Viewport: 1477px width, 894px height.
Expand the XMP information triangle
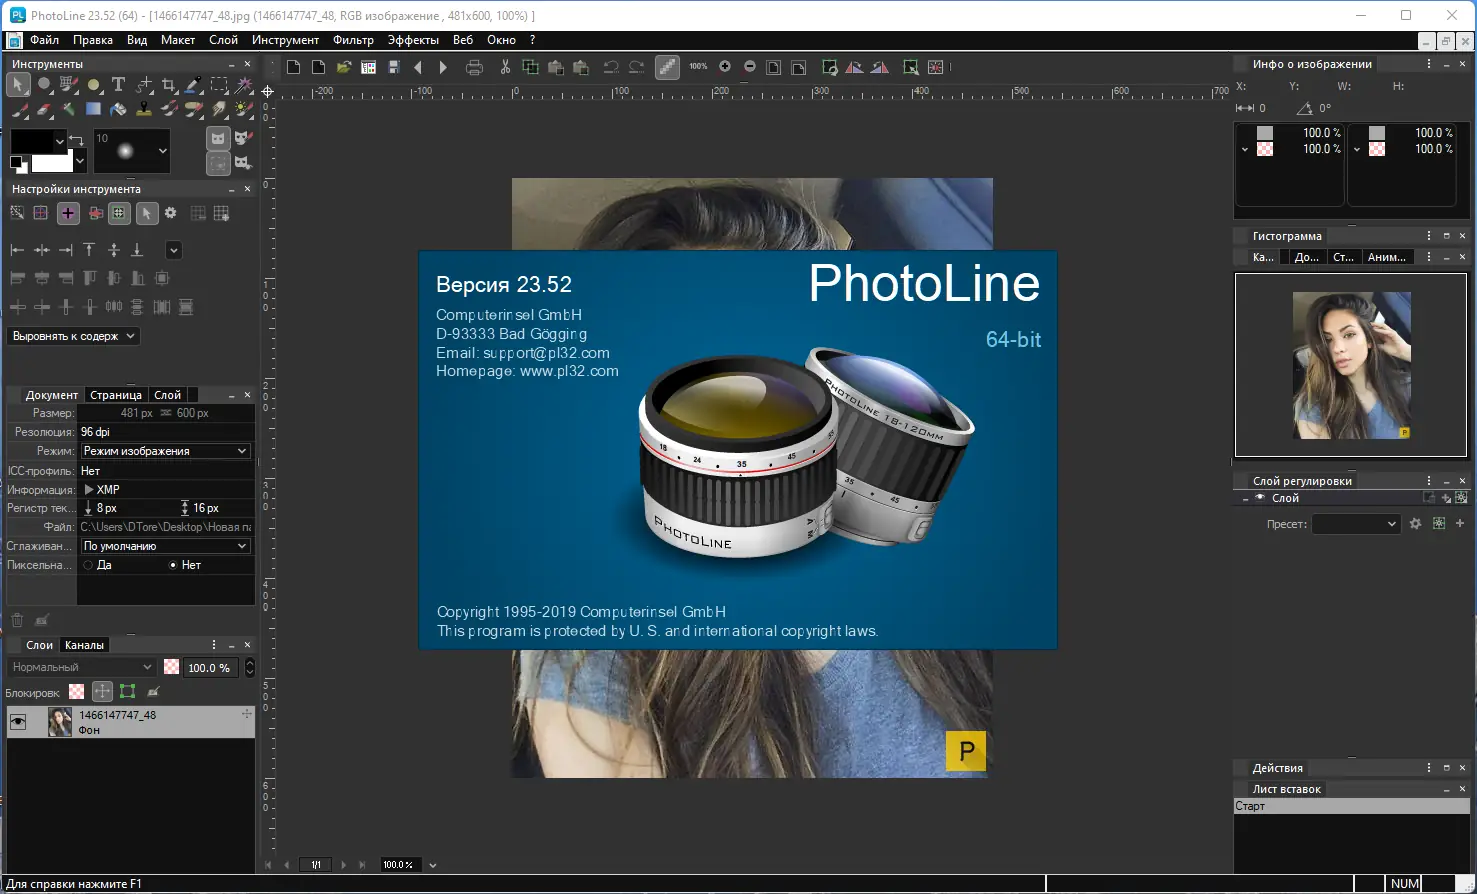[x=89, y=490]
